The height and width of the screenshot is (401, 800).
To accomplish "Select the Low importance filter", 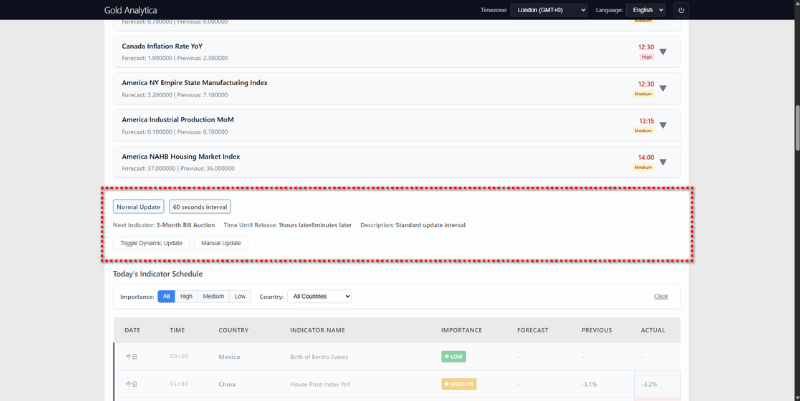I will (x=240, y=296).
